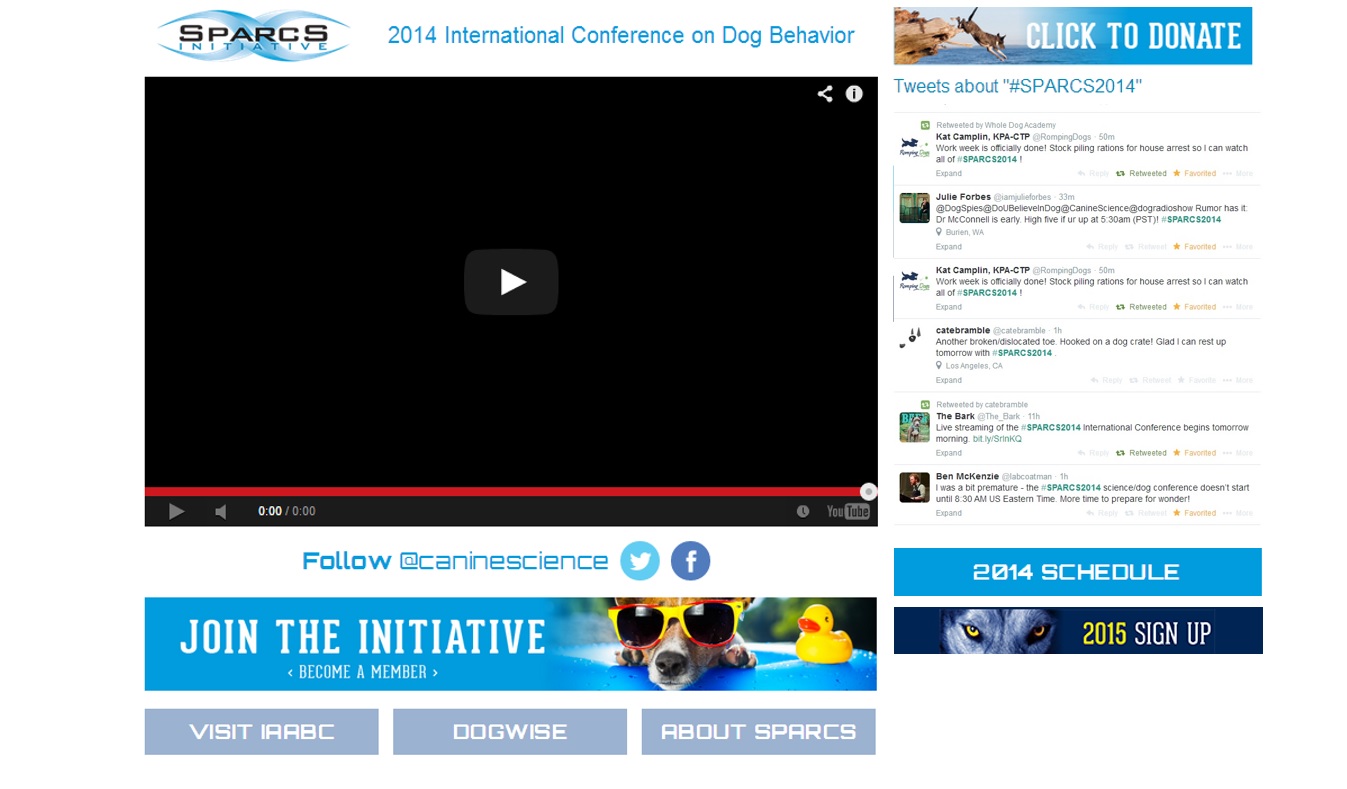Favorite catebramble's tweet

pos(1197,380)
